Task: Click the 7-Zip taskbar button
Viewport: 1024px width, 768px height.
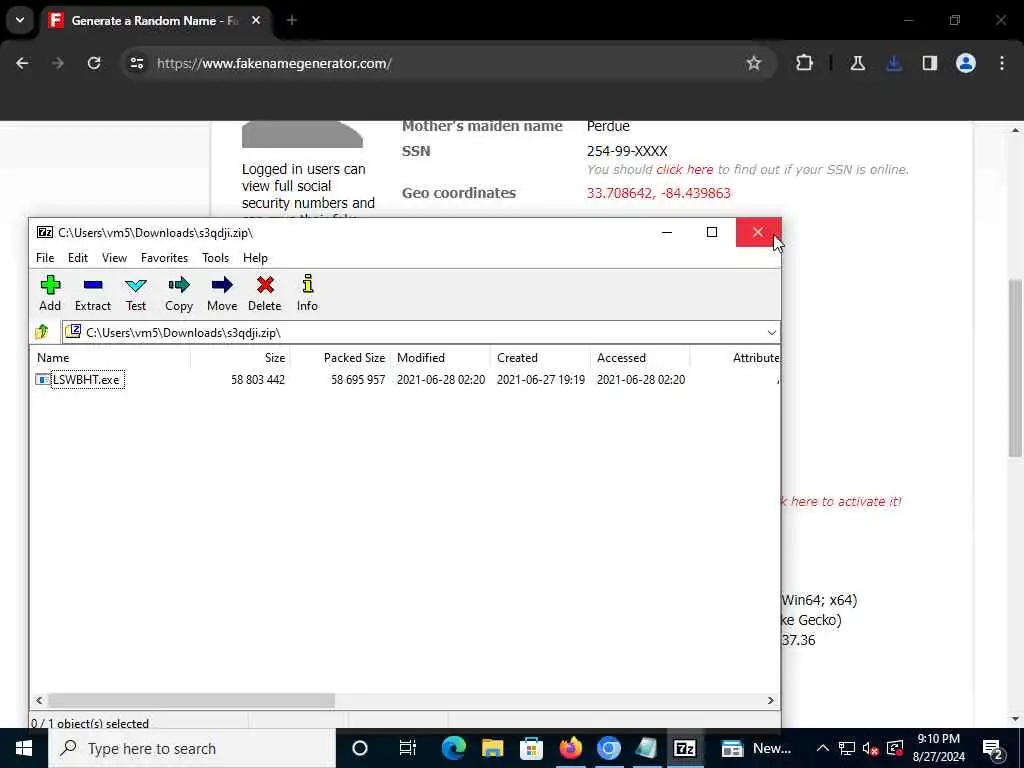Action: tap(684, 748)
